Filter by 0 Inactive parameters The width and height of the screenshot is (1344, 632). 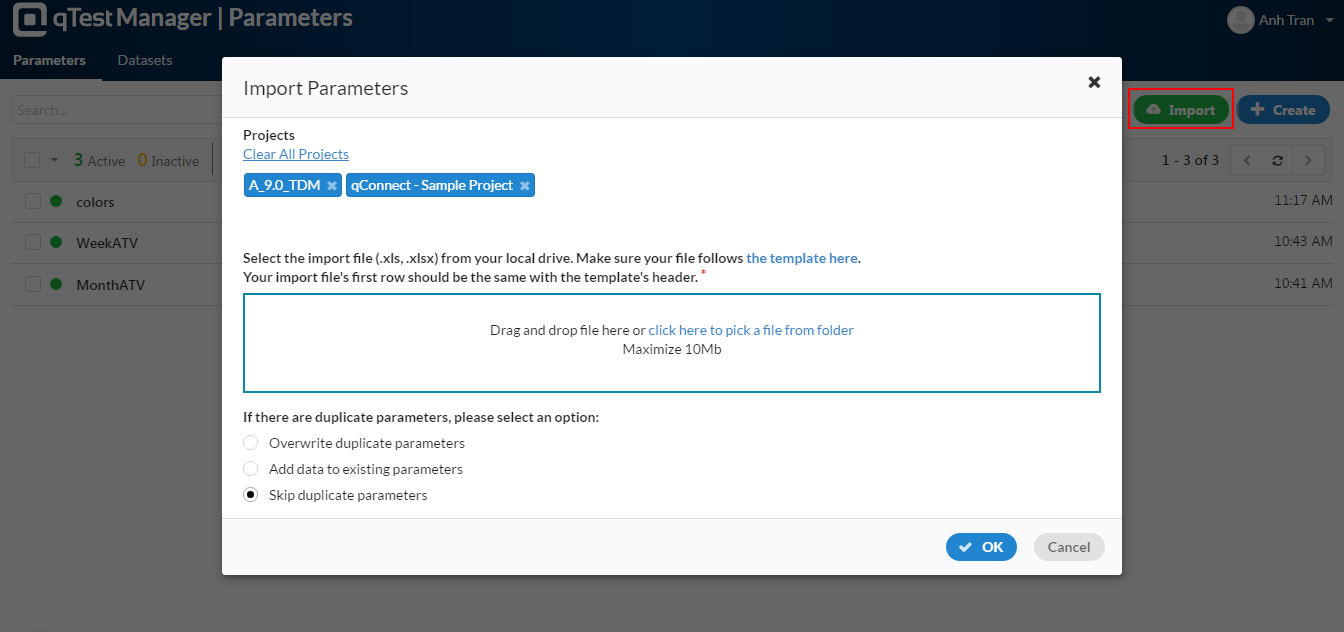[169, 161]
